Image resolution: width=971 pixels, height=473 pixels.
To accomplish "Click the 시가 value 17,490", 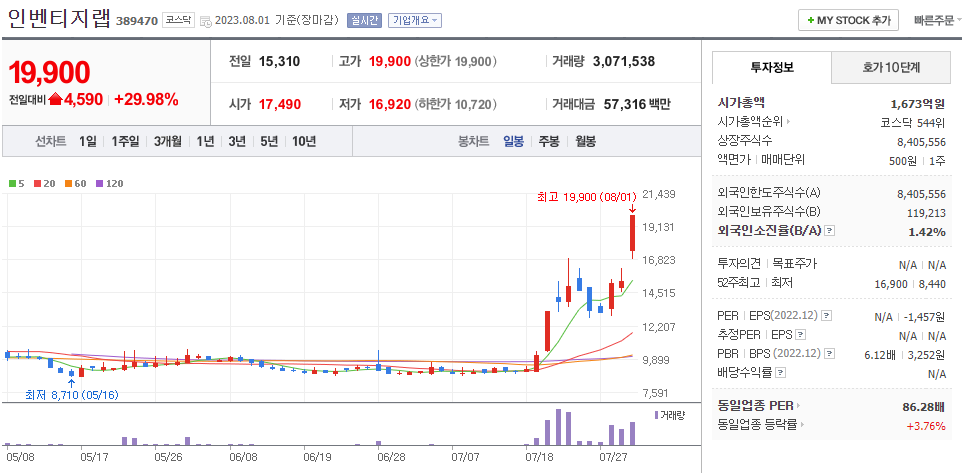I will pos(280,104).
